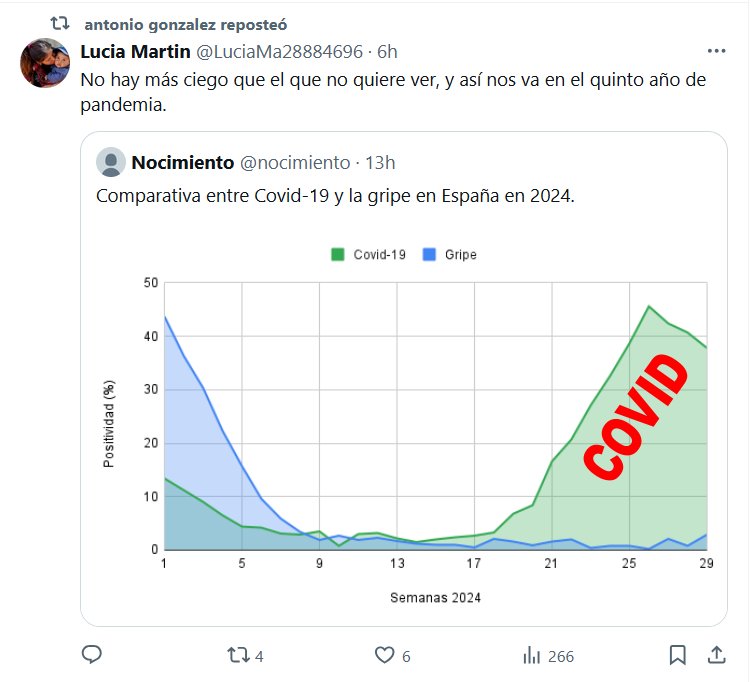Viewport: 750px width, 682px height.
Task: Open the view analytics bar chart icon
Action: point(532,655)
